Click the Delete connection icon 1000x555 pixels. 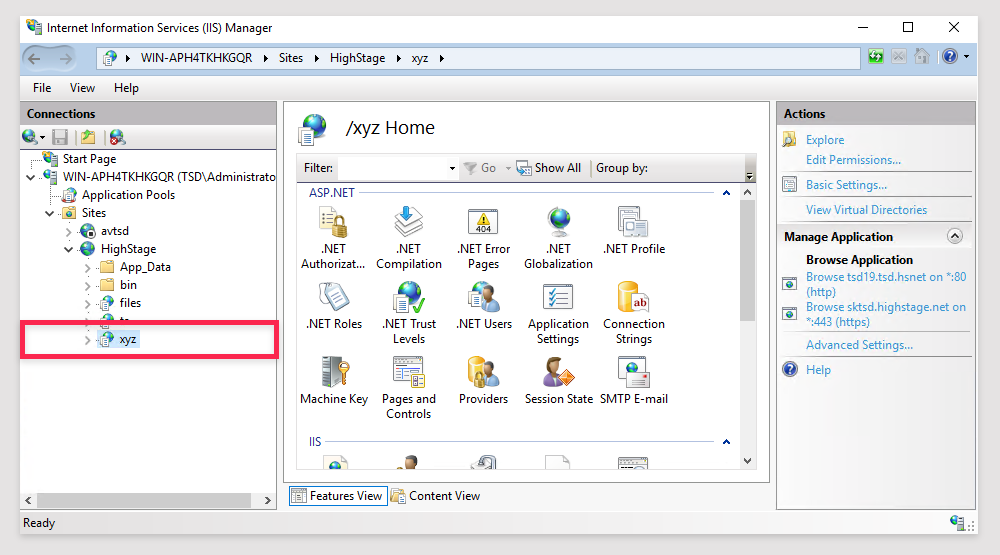coord(117,137)
